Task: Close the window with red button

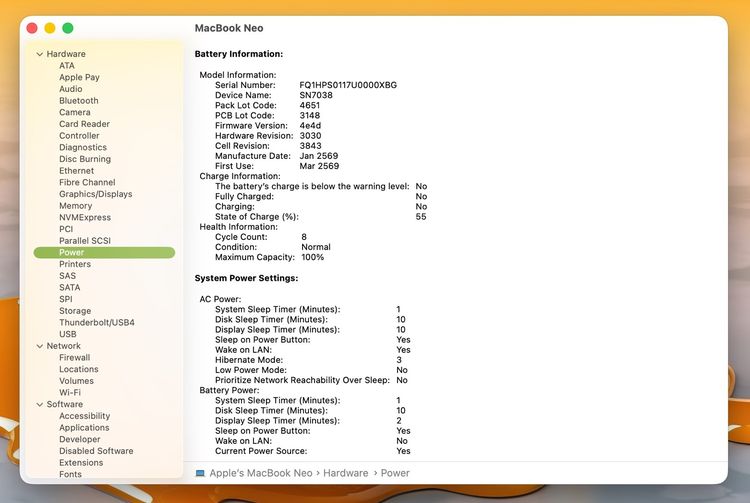Action: tap(32, 28)
